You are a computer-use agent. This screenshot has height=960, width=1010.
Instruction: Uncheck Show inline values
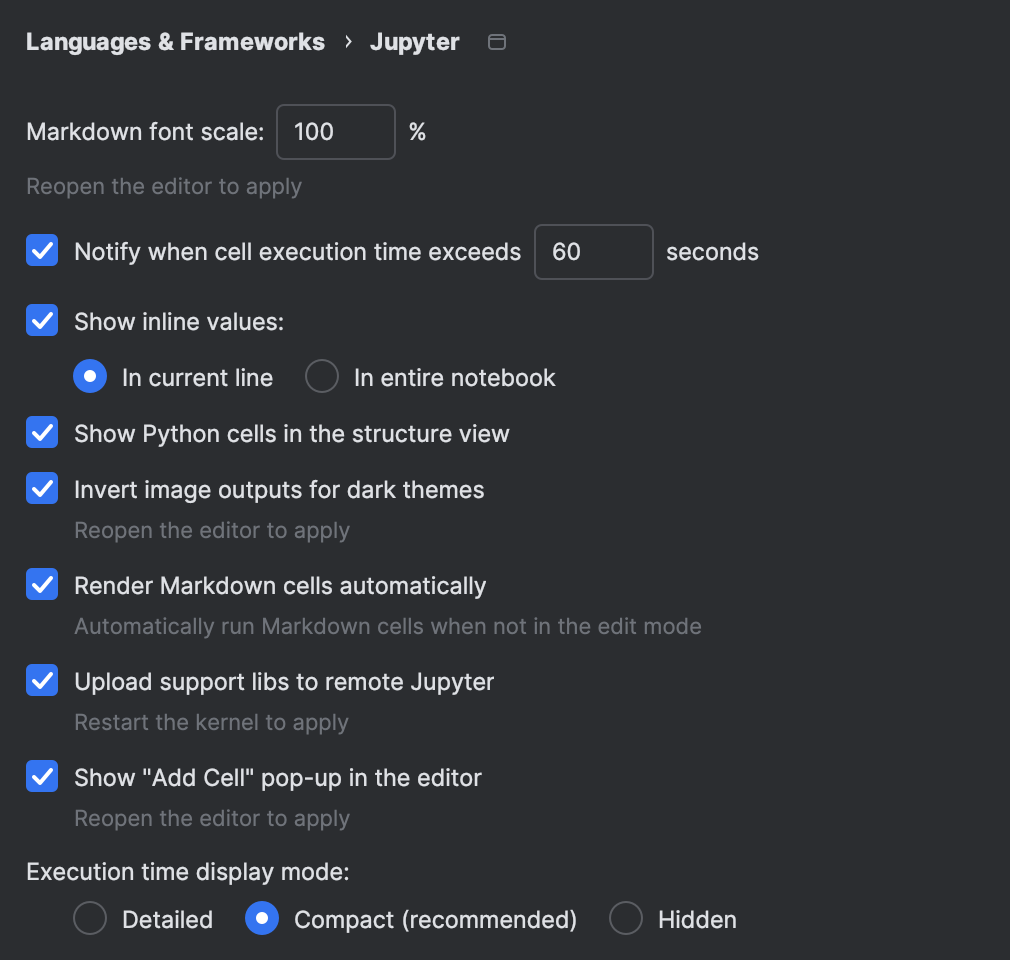pyautogui.click(x=42, y=322)
